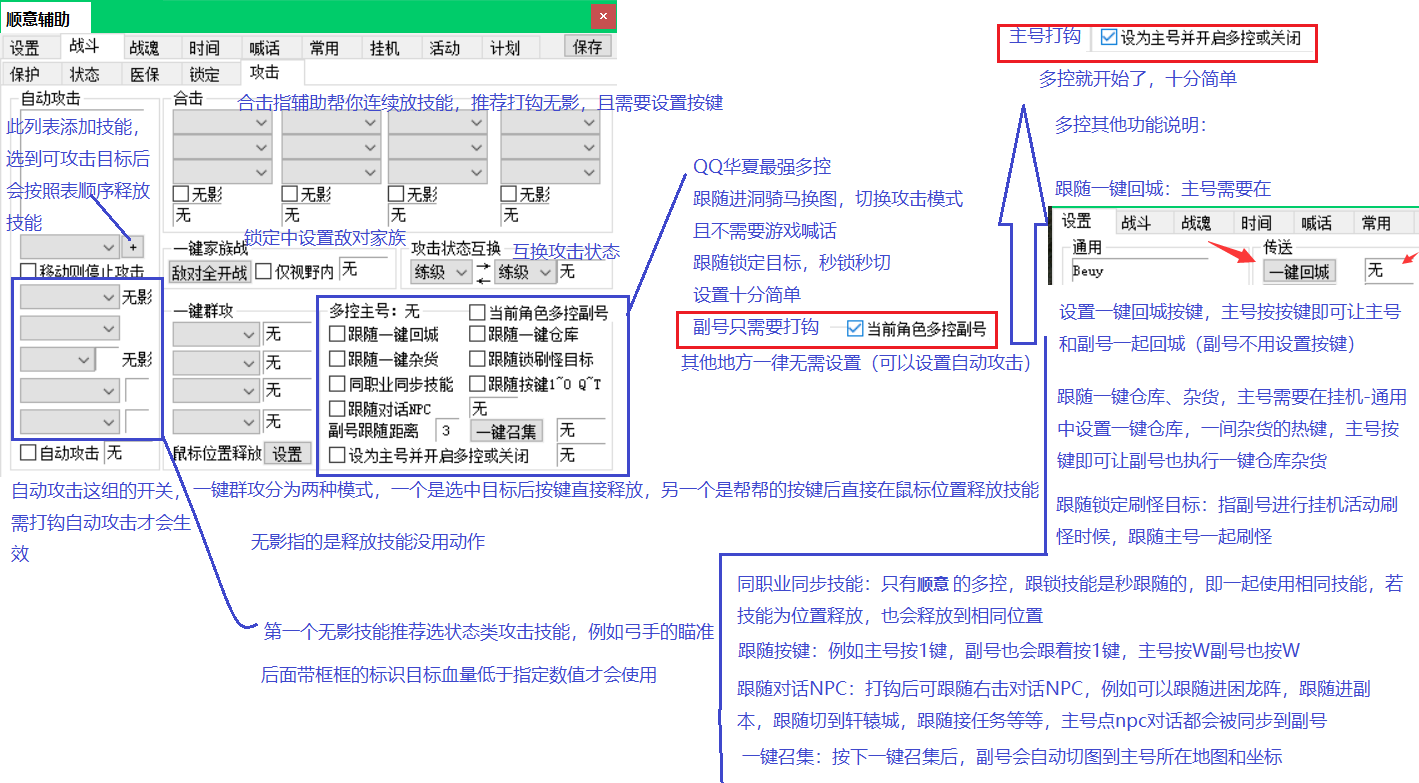
Task: Open 喊话 tab in the 顺意辅助 titled window
Action: (265, 48)
